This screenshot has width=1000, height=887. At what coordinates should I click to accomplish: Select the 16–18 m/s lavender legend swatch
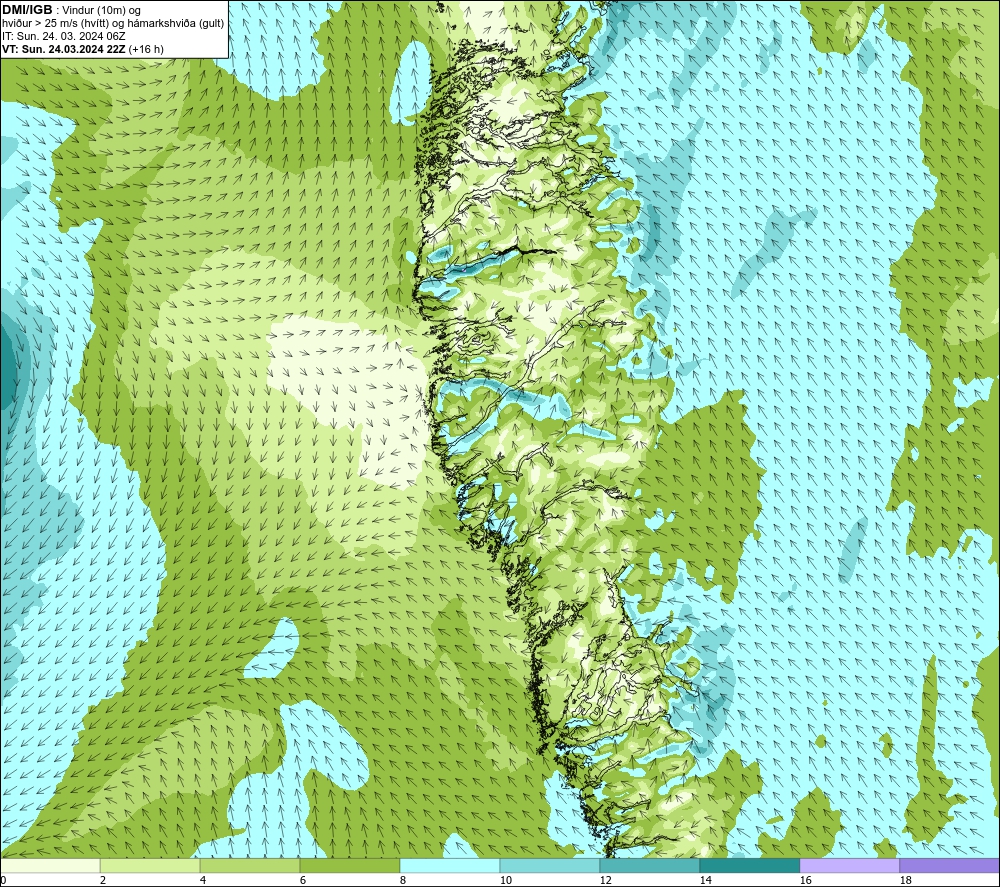tap(849, 865)
